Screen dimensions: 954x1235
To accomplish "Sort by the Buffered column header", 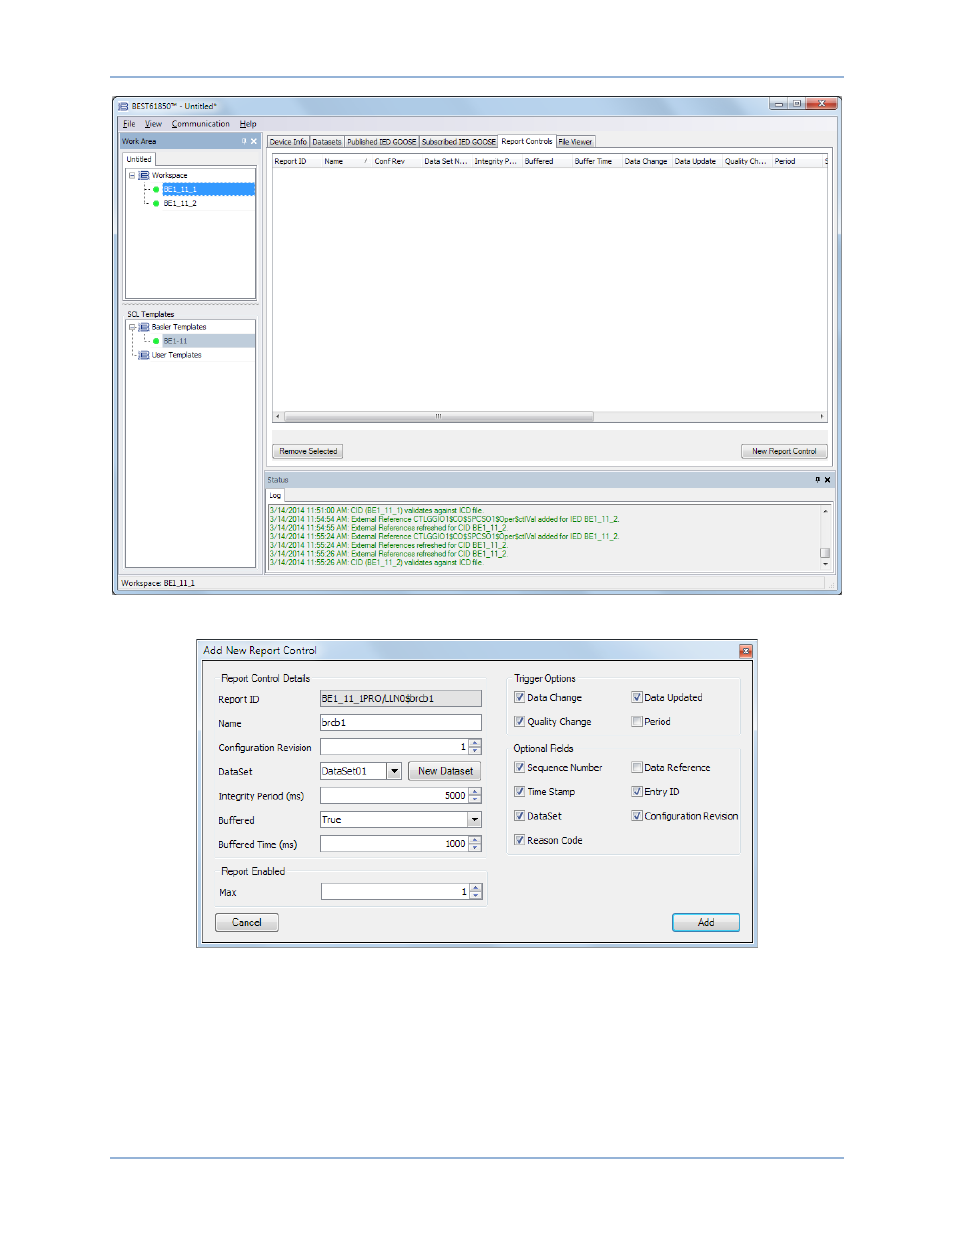I will (x=546, y=161).
